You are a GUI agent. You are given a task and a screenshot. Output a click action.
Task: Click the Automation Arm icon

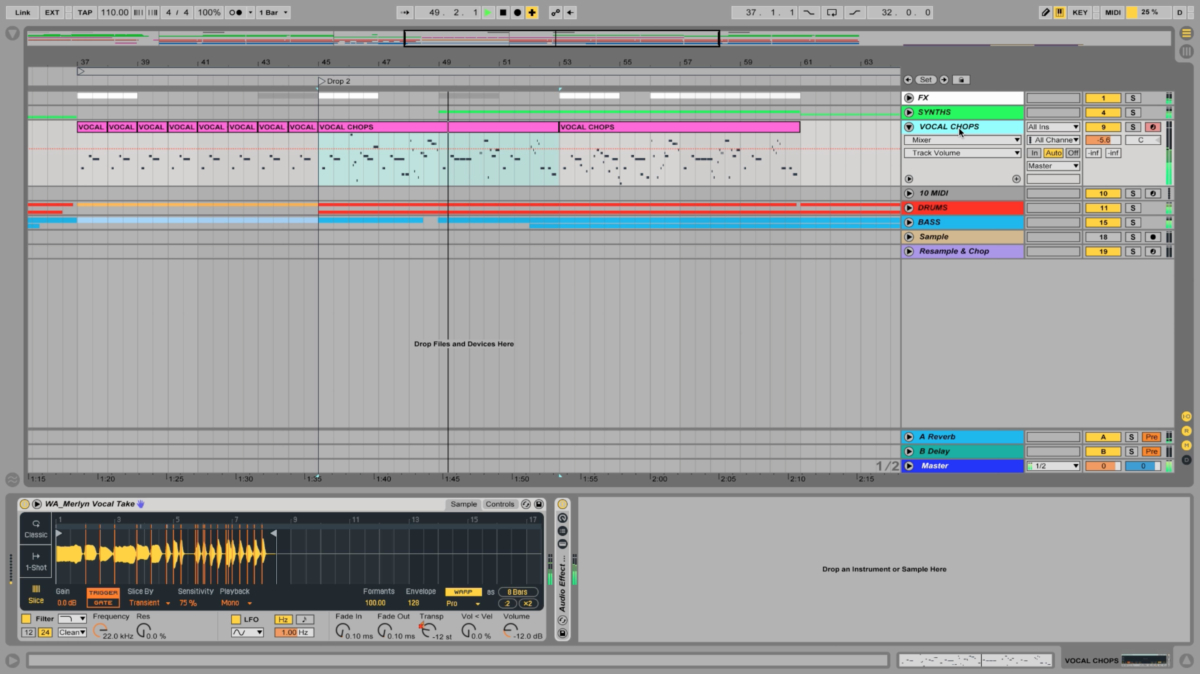coord(556,12)
